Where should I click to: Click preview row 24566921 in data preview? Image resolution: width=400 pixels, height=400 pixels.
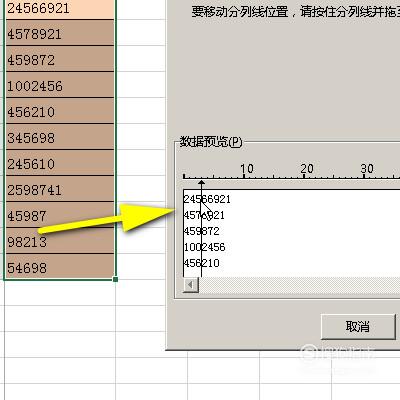coord(207,199)
